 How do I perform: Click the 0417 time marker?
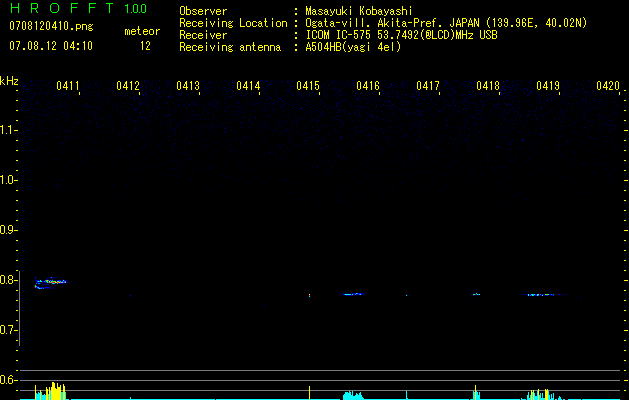pos(428,86)
